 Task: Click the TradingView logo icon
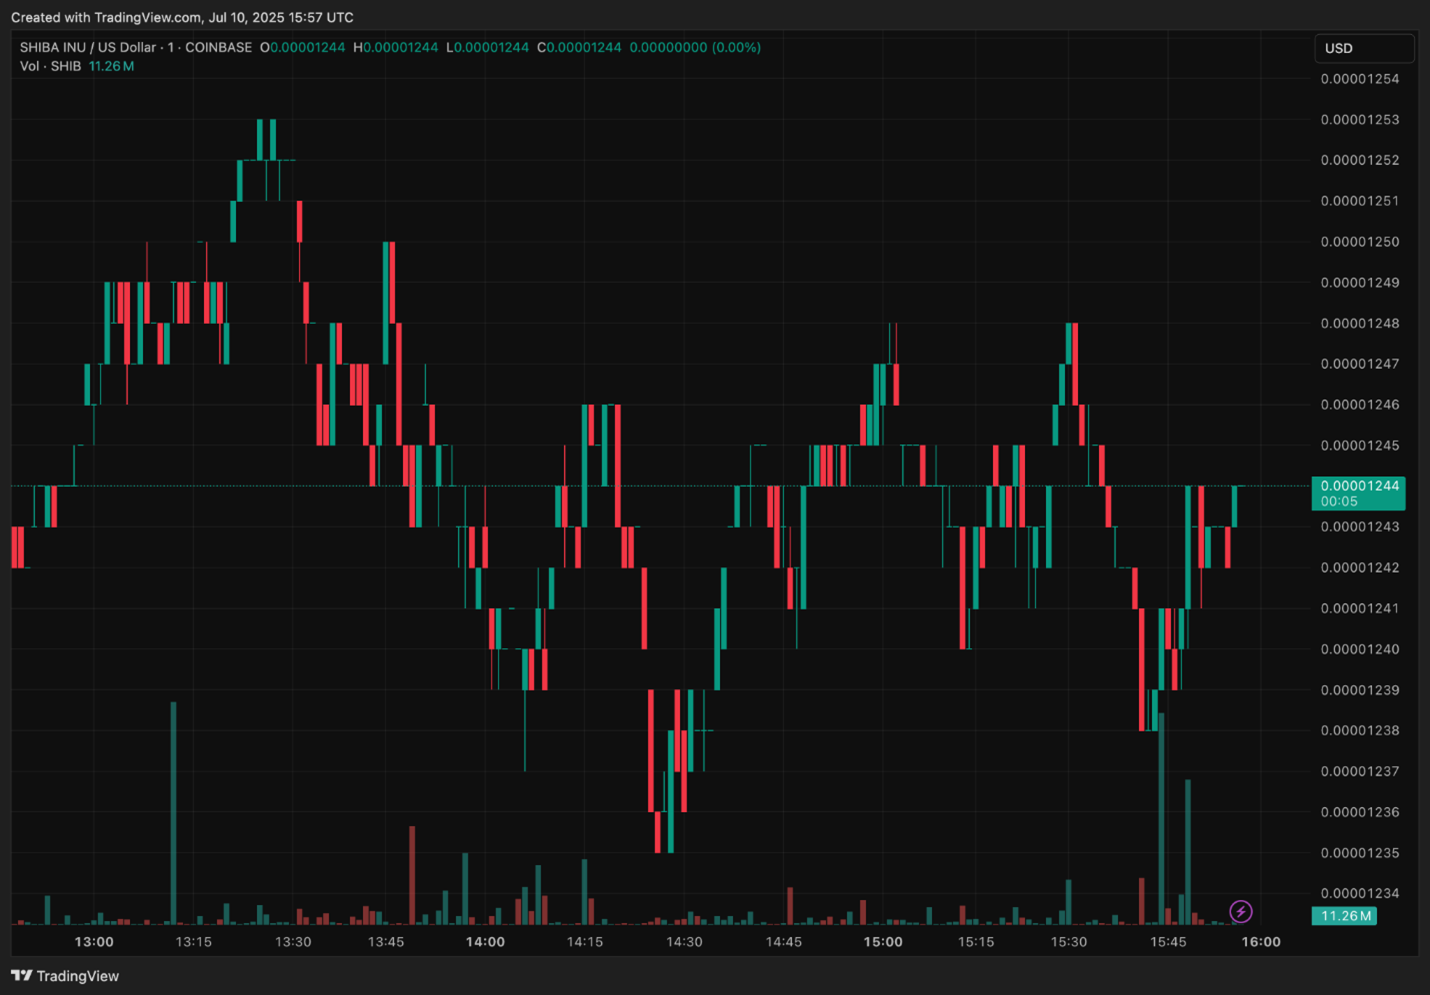[22, 976]
